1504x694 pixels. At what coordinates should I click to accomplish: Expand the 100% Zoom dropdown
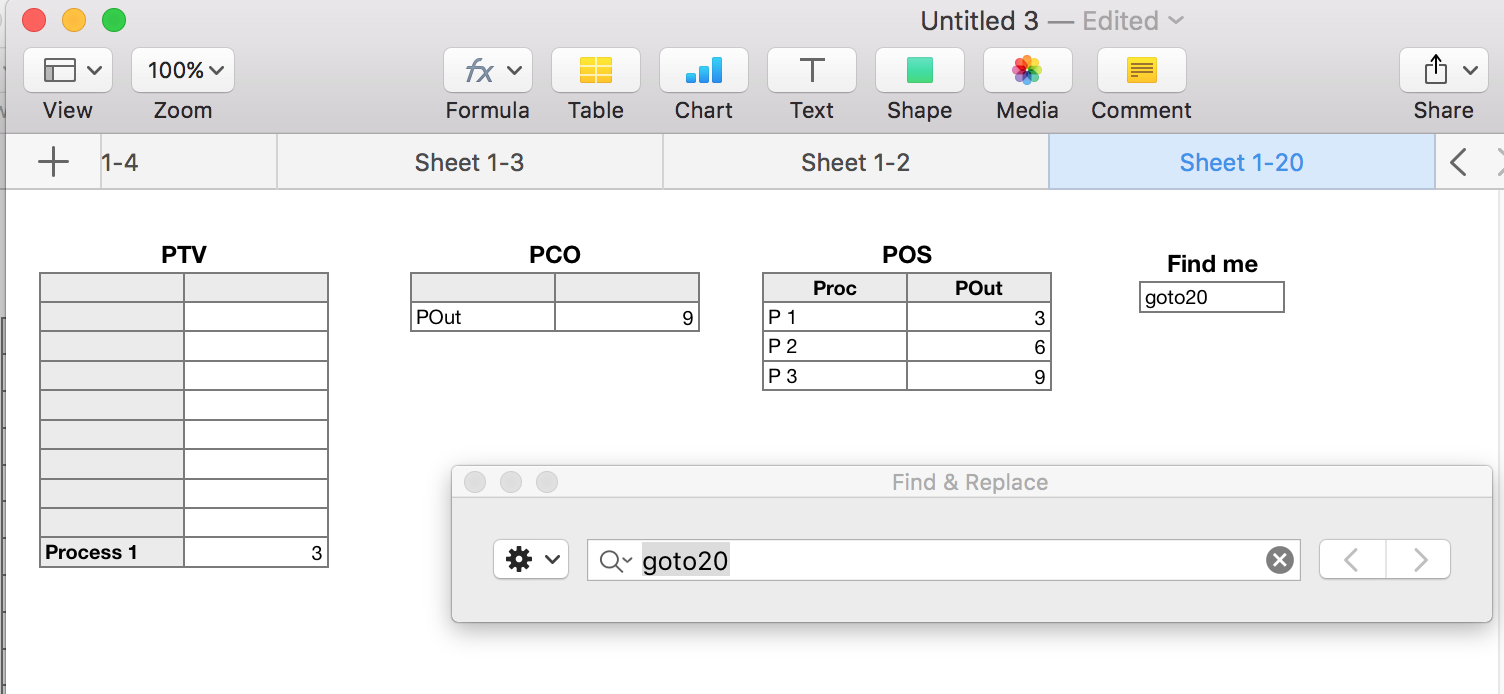pyautogui.click(x=183, y=71)
